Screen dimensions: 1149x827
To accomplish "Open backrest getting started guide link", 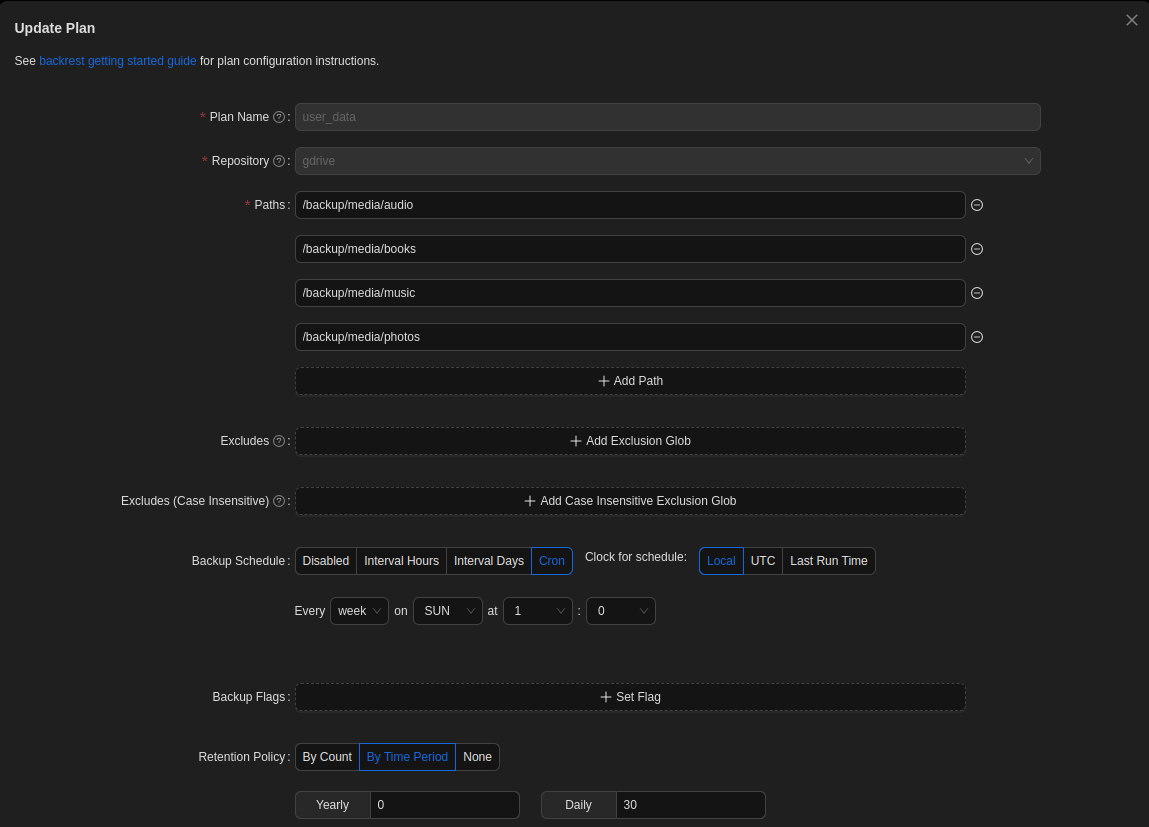I will (118, 61).
